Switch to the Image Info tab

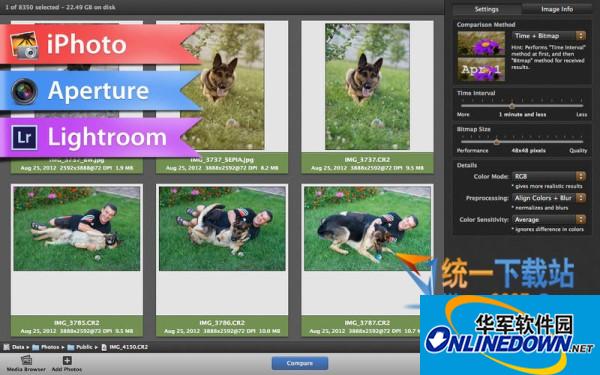(x=557, y=9)
